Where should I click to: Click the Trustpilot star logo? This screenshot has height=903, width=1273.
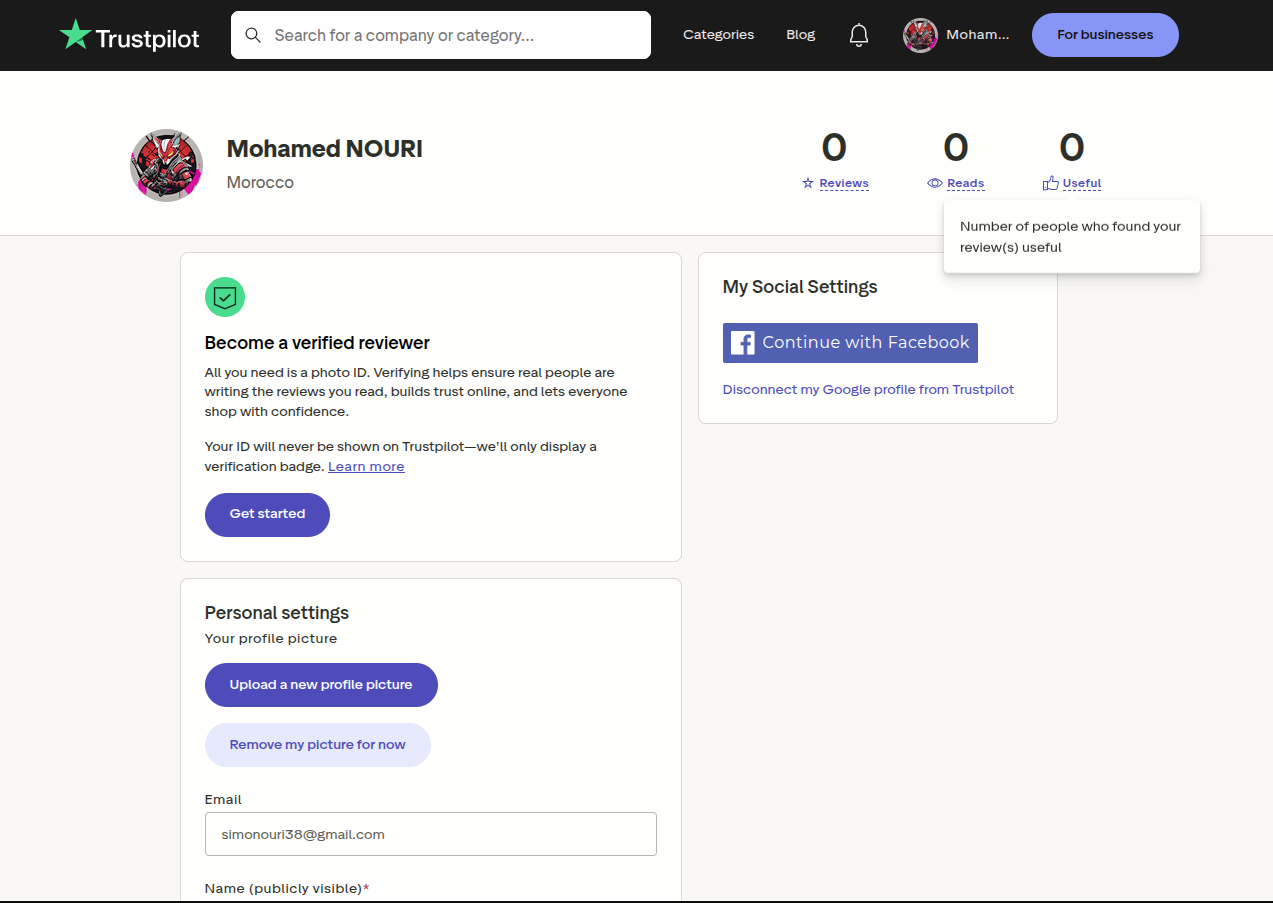pyautogui.click(x=75, y=35)
